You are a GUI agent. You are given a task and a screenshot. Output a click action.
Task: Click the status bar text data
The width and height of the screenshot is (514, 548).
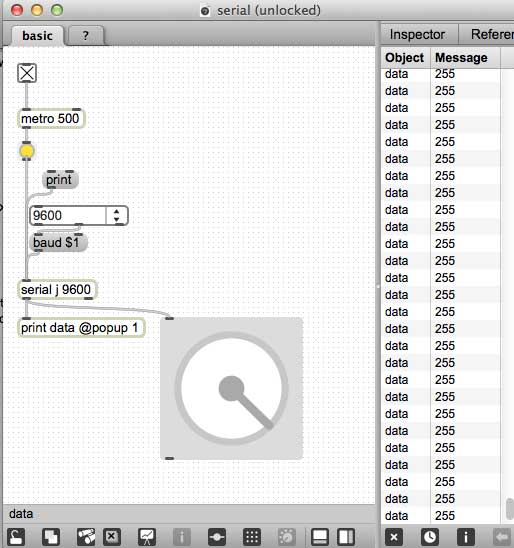click(21, 514)
